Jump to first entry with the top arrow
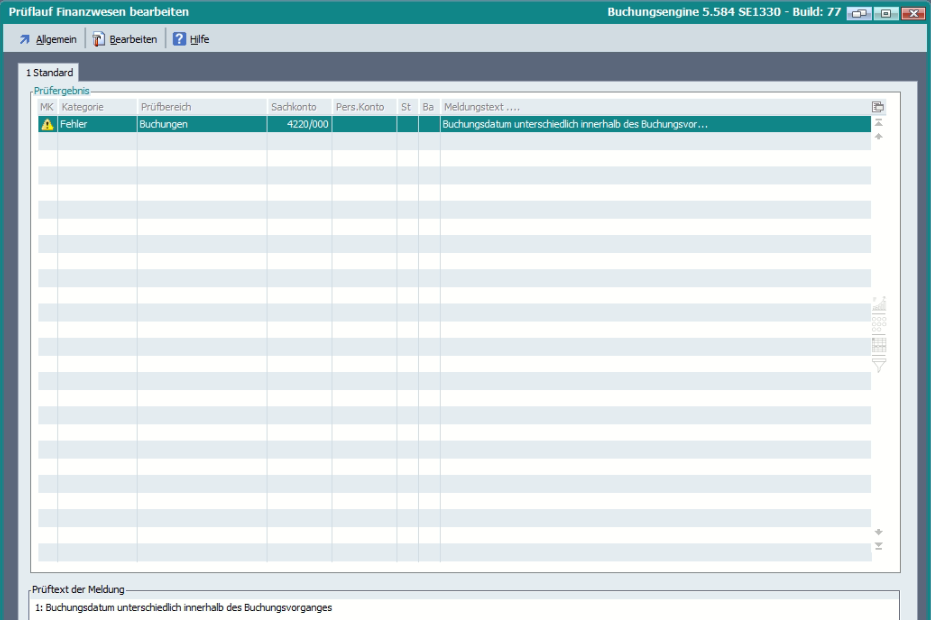 pyautogui.click(x=879, y=122)
